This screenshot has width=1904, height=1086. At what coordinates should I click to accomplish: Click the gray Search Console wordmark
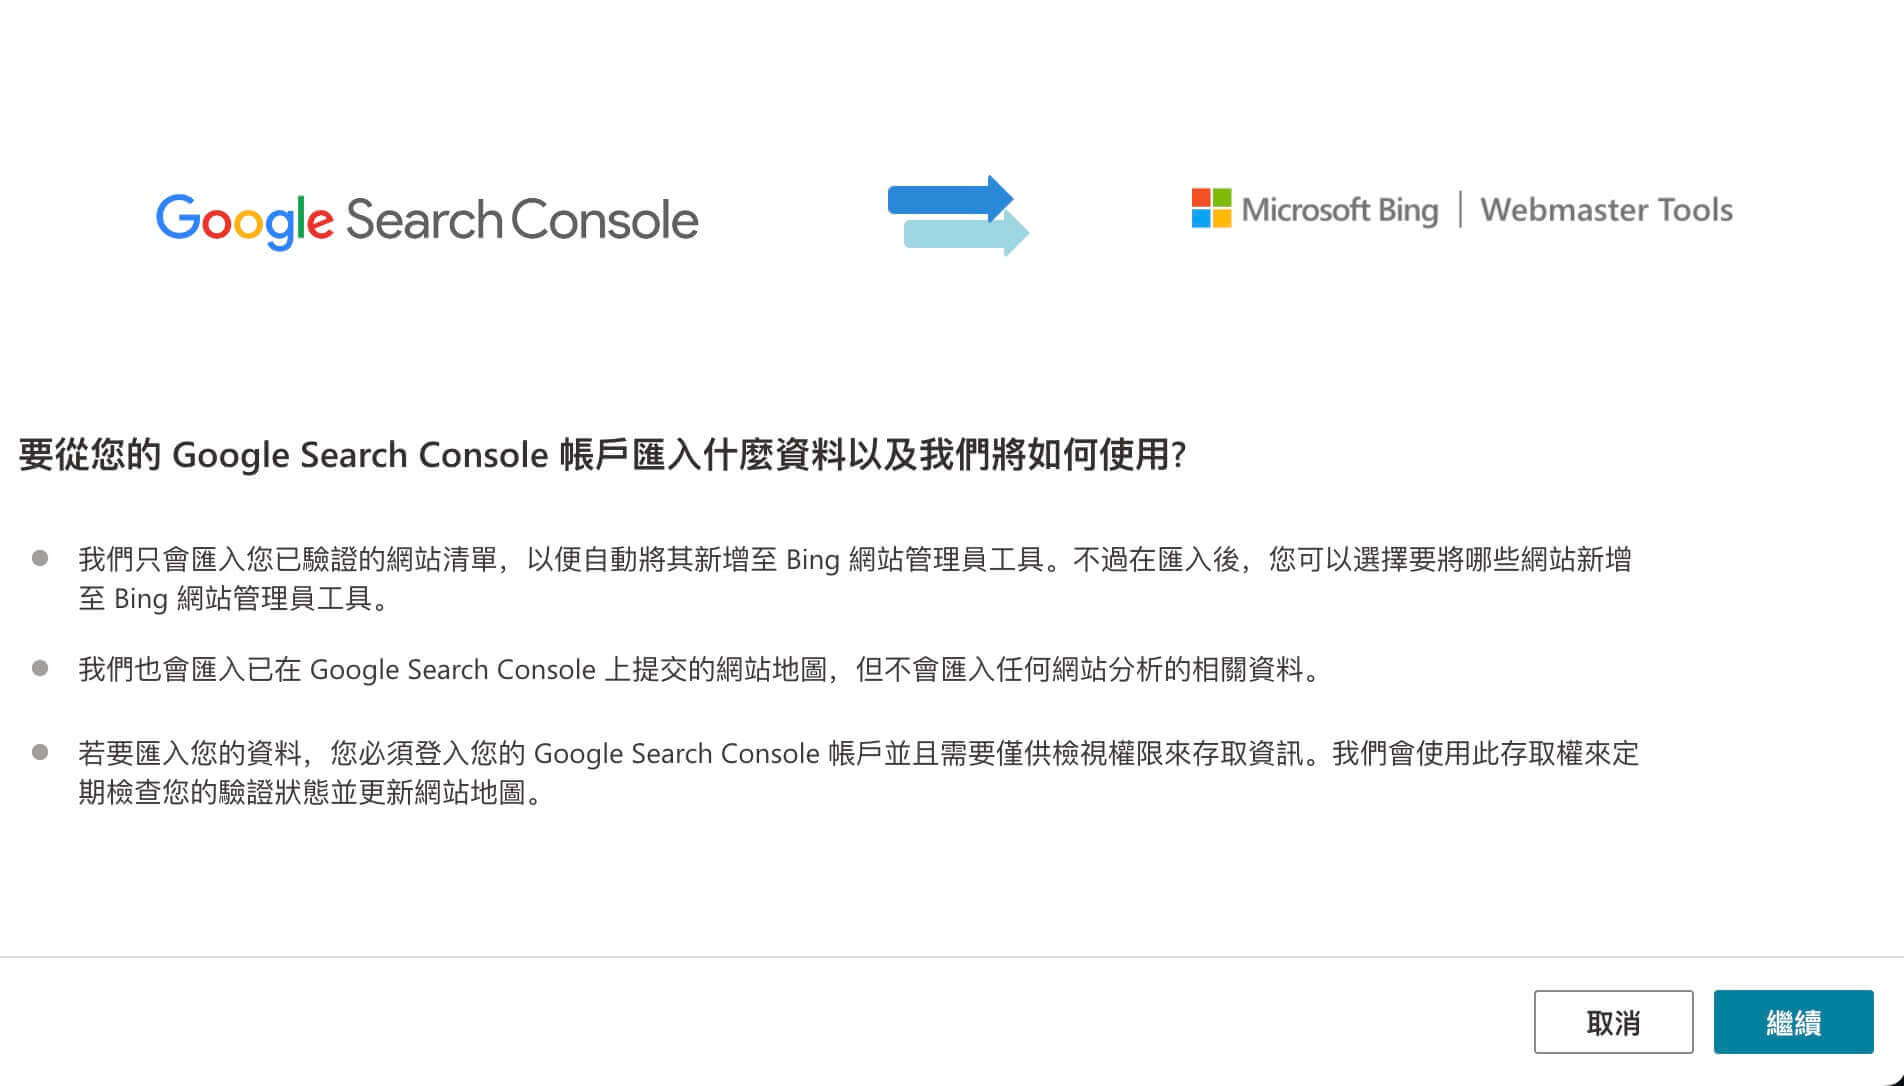521,220
